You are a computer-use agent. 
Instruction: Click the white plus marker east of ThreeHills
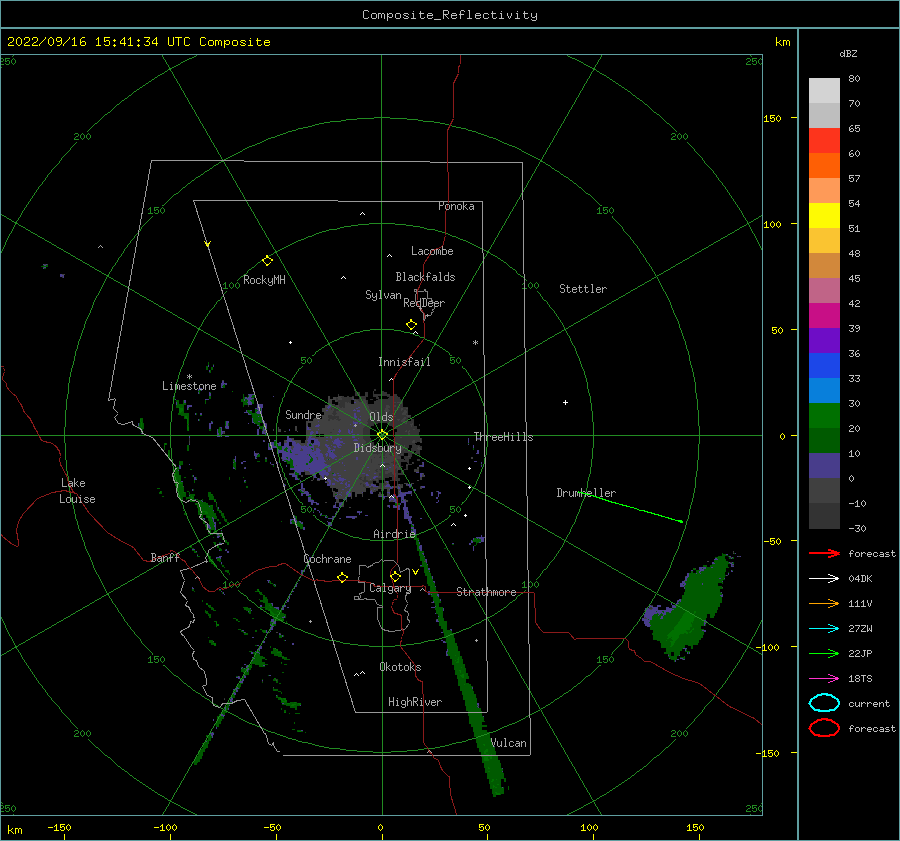tap(565, 402)
